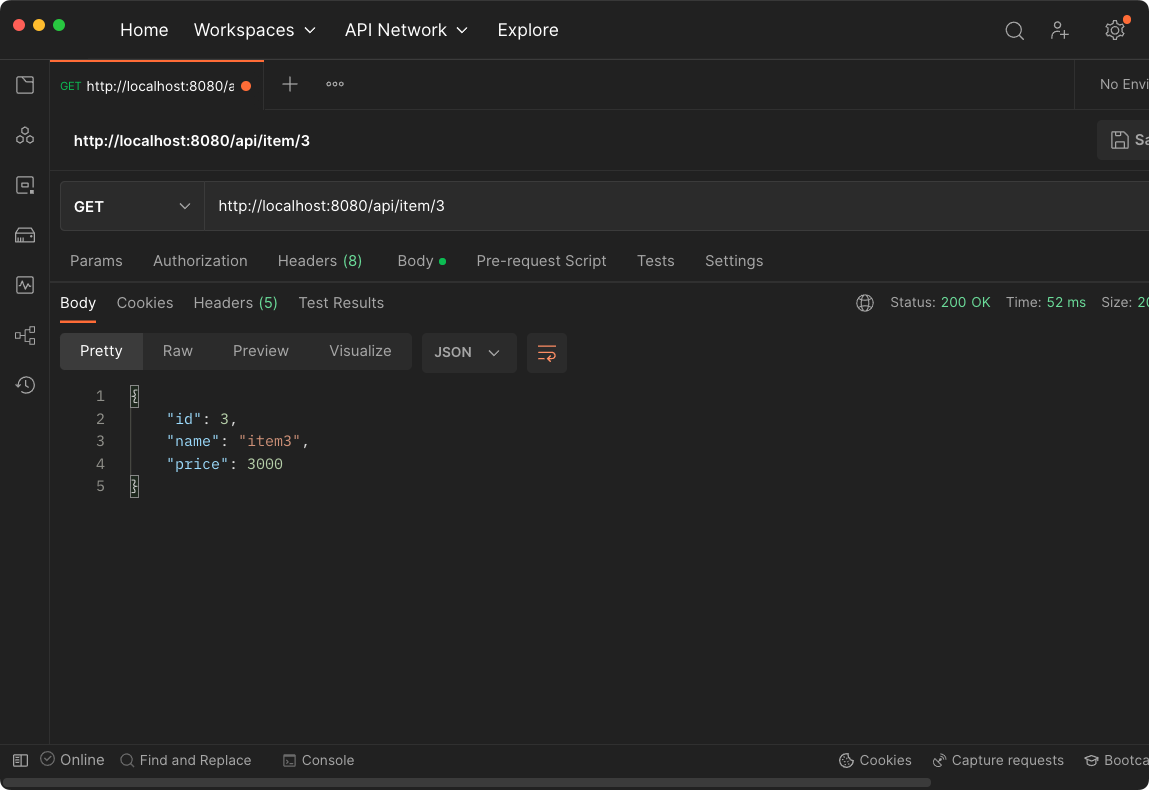This screenshot has width=1149, height=790.
Task: Switch to the Params tab
Action: 96,261
